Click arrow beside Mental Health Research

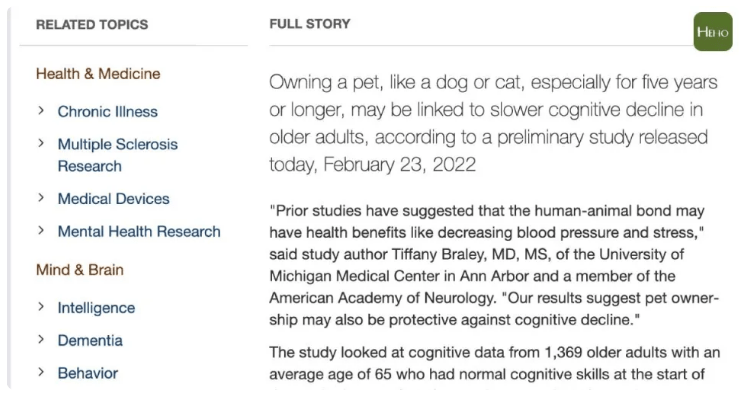pyautogui.click(x=41, y=231)
